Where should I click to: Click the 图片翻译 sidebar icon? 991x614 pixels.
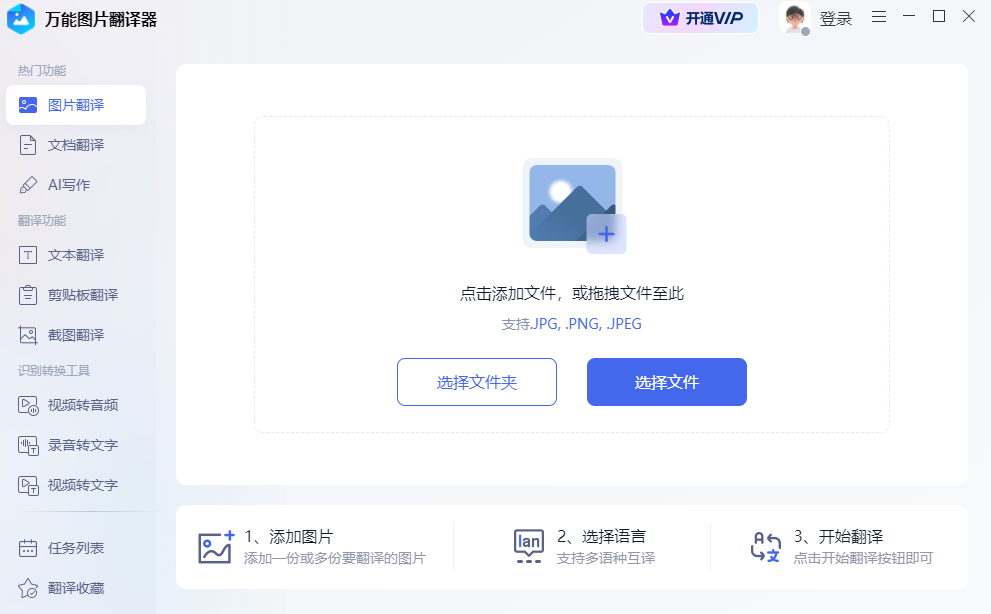click(28, 105)
